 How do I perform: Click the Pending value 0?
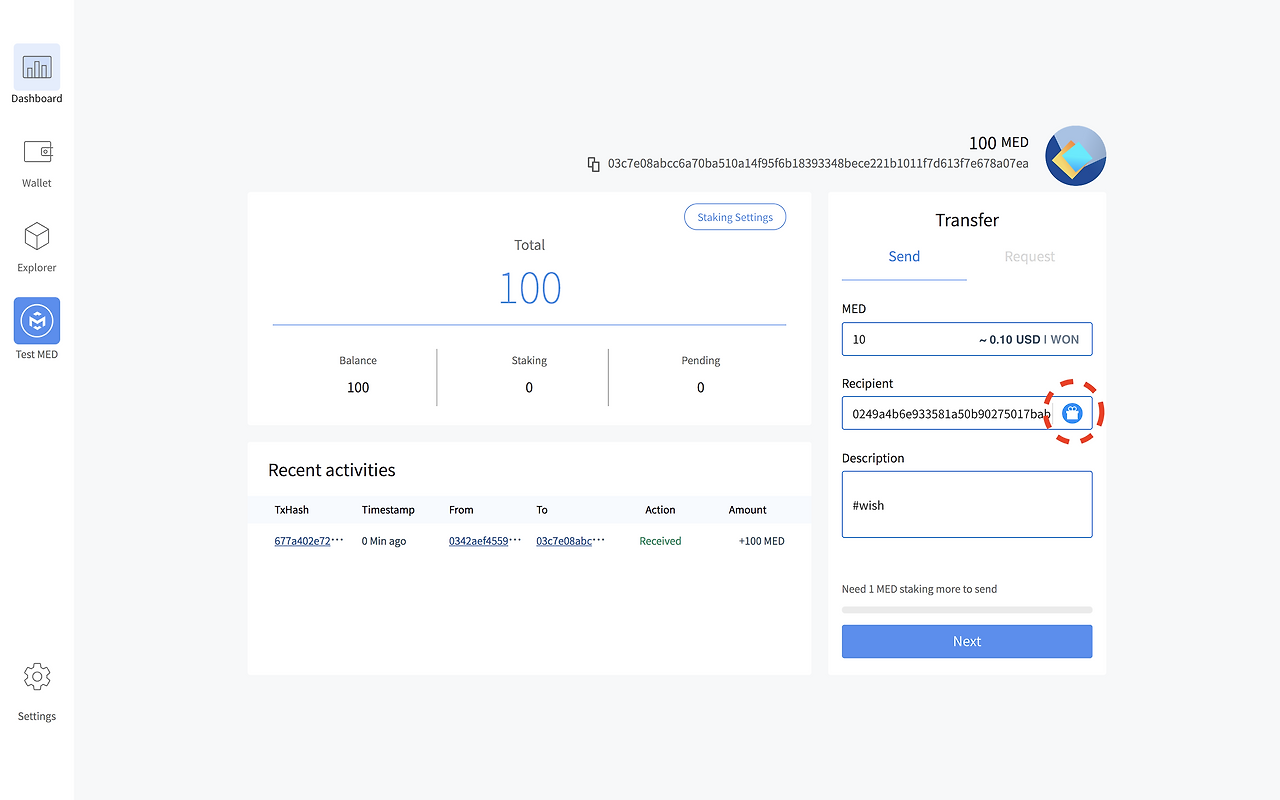[x=700, y=388]
